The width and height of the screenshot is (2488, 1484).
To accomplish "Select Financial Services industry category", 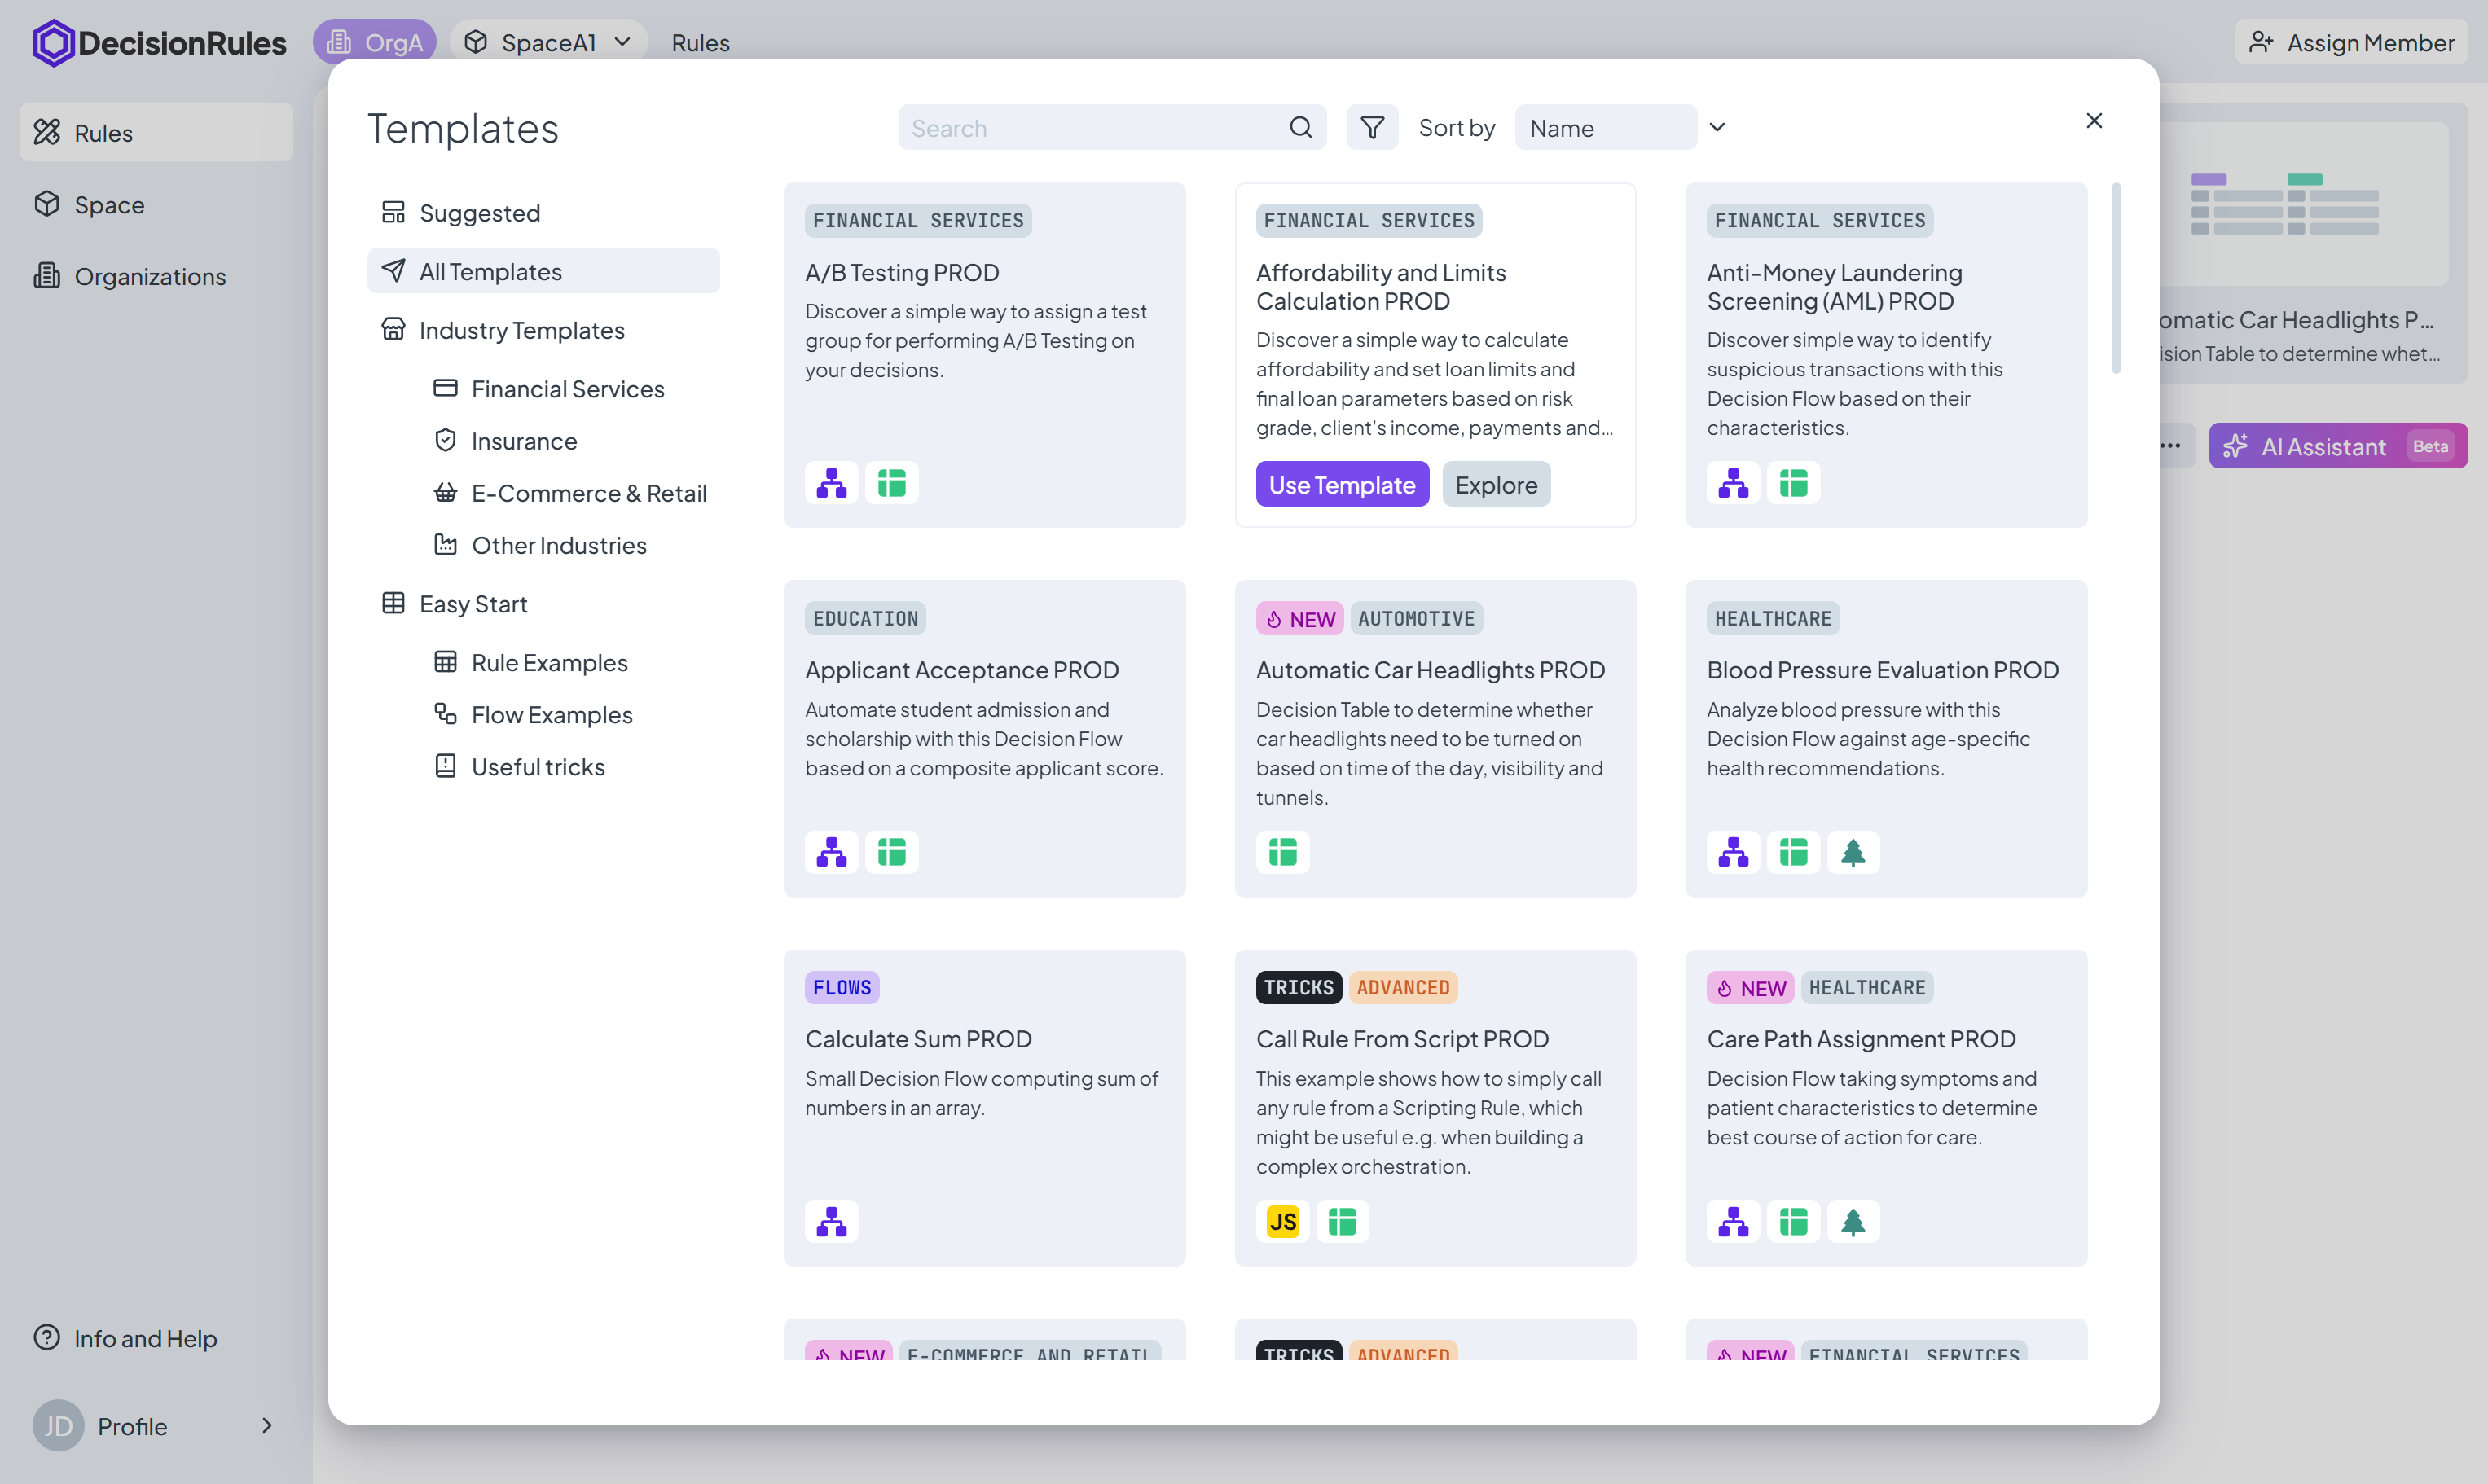I will pyautogui.click(x=567, y=388).
